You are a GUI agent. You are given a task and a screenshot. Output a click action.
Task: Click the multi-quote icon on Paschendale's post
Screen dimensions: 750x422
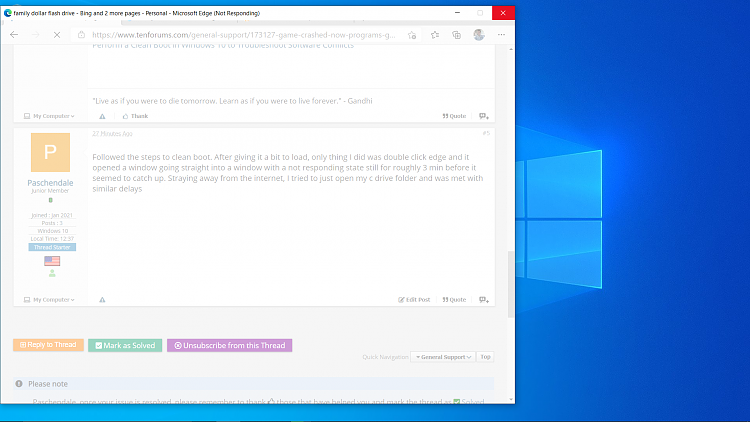pyautogui.click(x=484, y=300)
